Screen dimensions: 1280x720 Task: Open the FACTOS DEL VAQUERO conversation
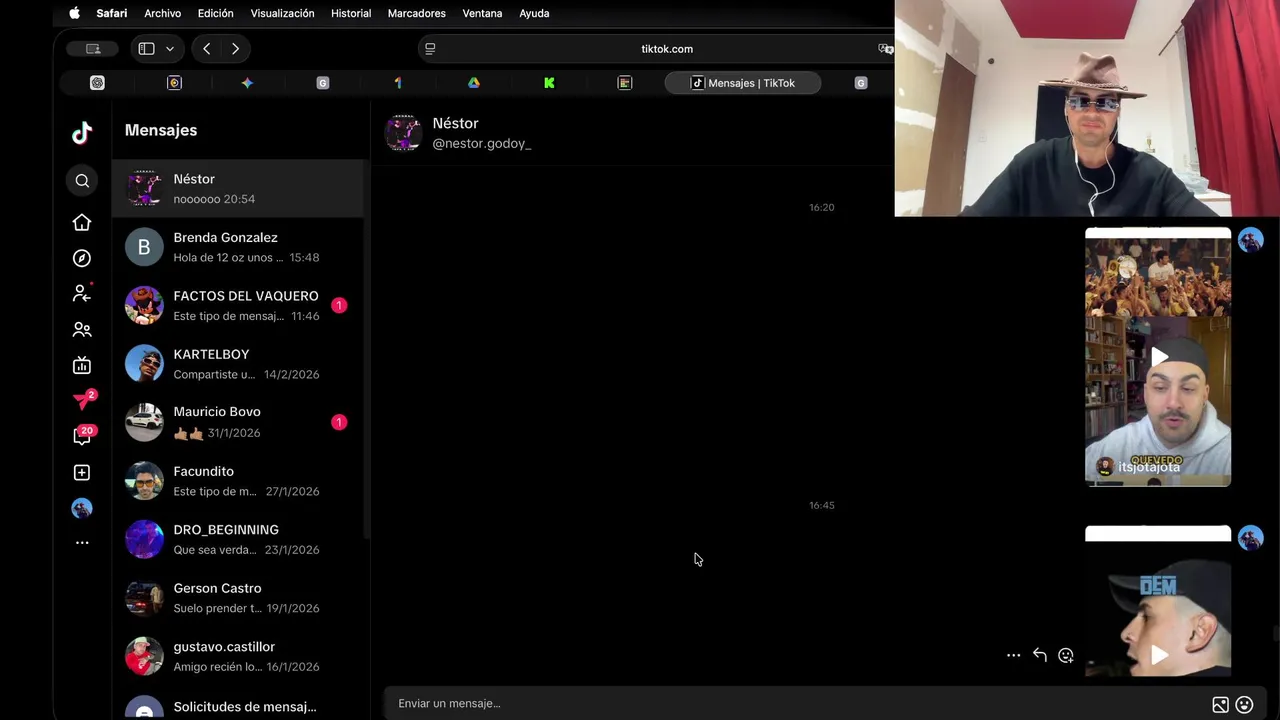tap(238, 305)
